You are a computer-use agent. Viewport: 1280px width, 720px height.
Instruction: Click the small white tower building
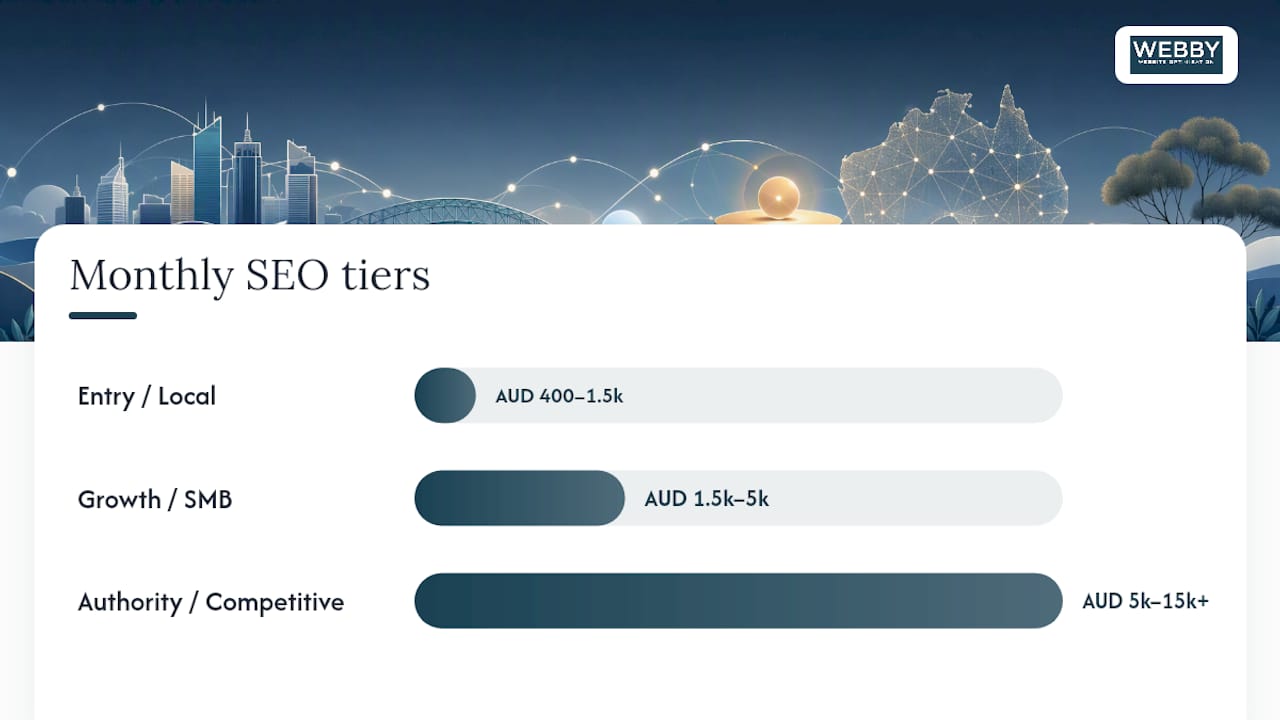click(x=112, y=188)
